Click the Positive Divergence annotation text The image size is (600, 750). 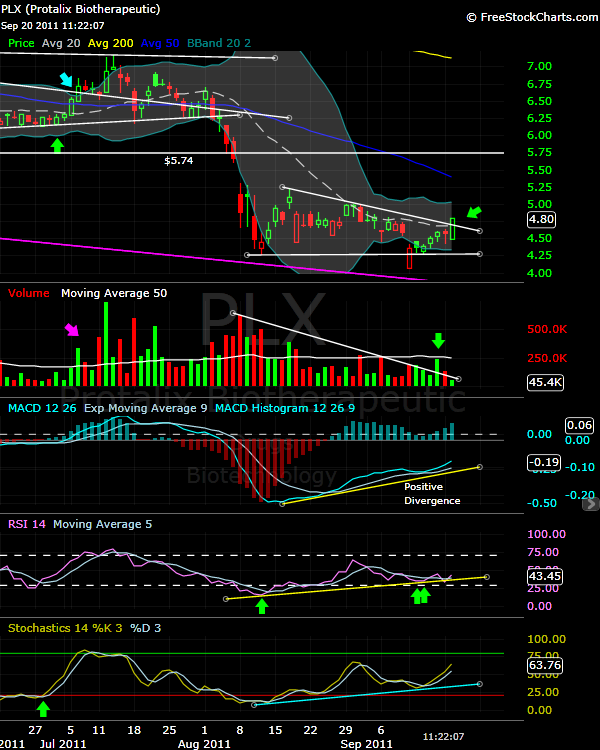click(x=432, y=494)
